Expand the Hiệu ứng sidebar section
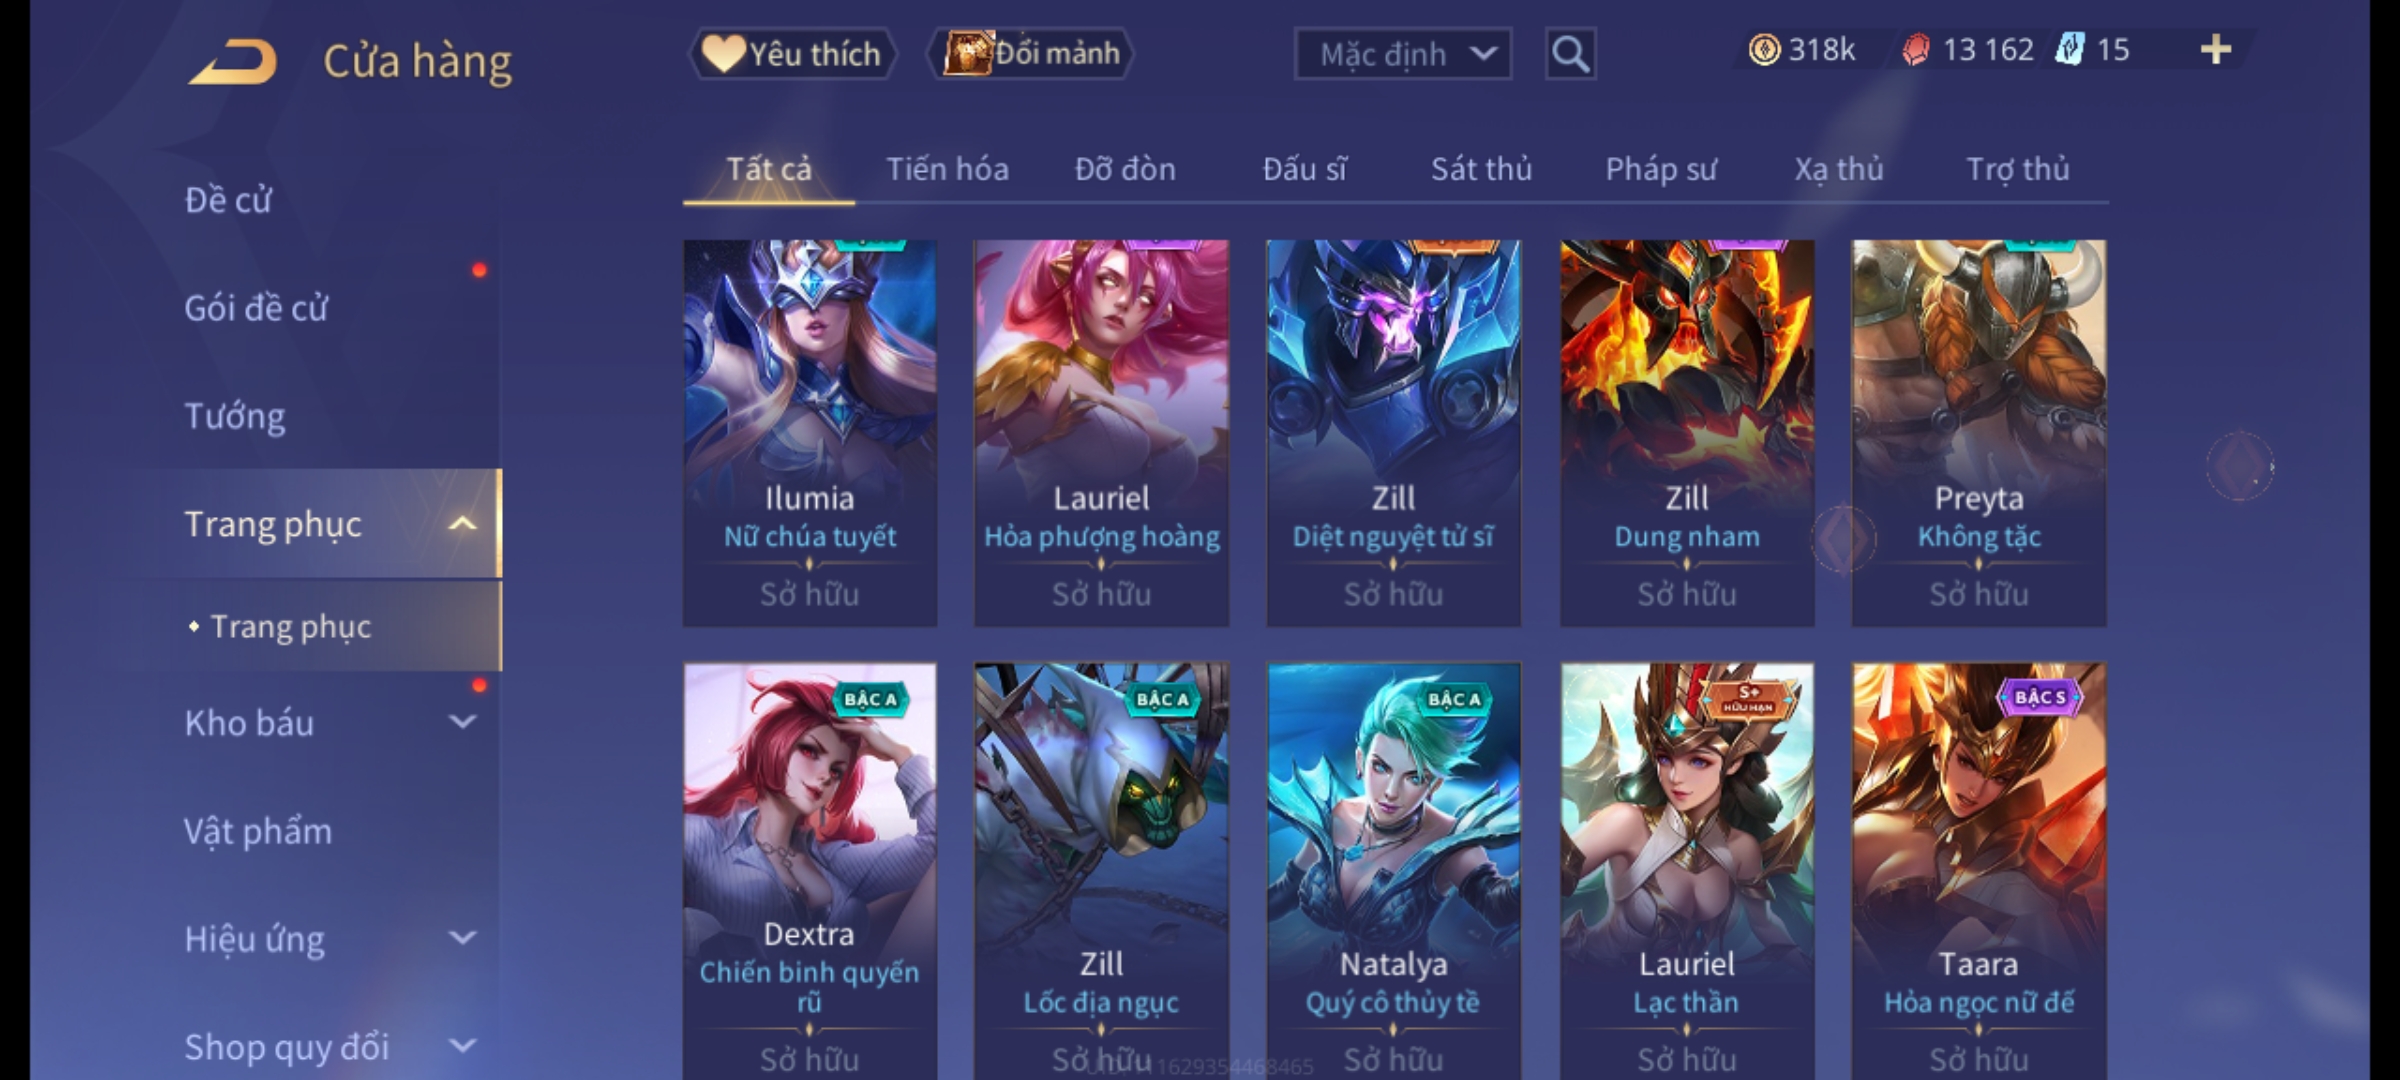This screenshot has height=1080, width=2400. tap(462, 938)
